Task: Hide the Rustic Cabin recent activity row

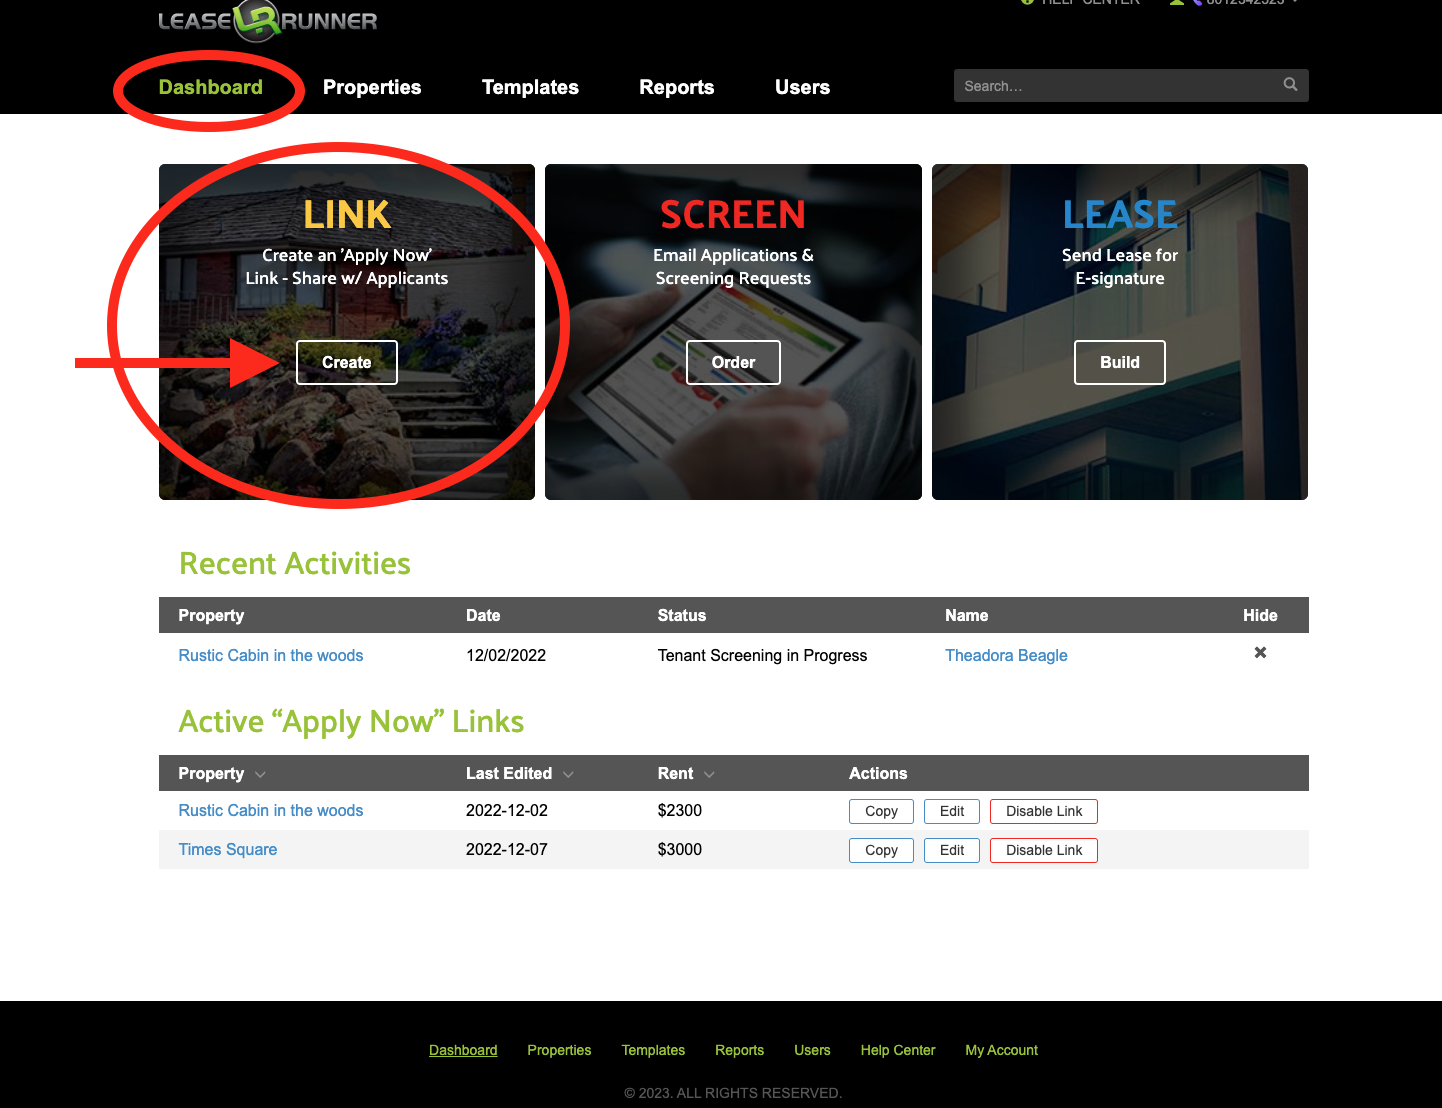Action: (1260, 653)
